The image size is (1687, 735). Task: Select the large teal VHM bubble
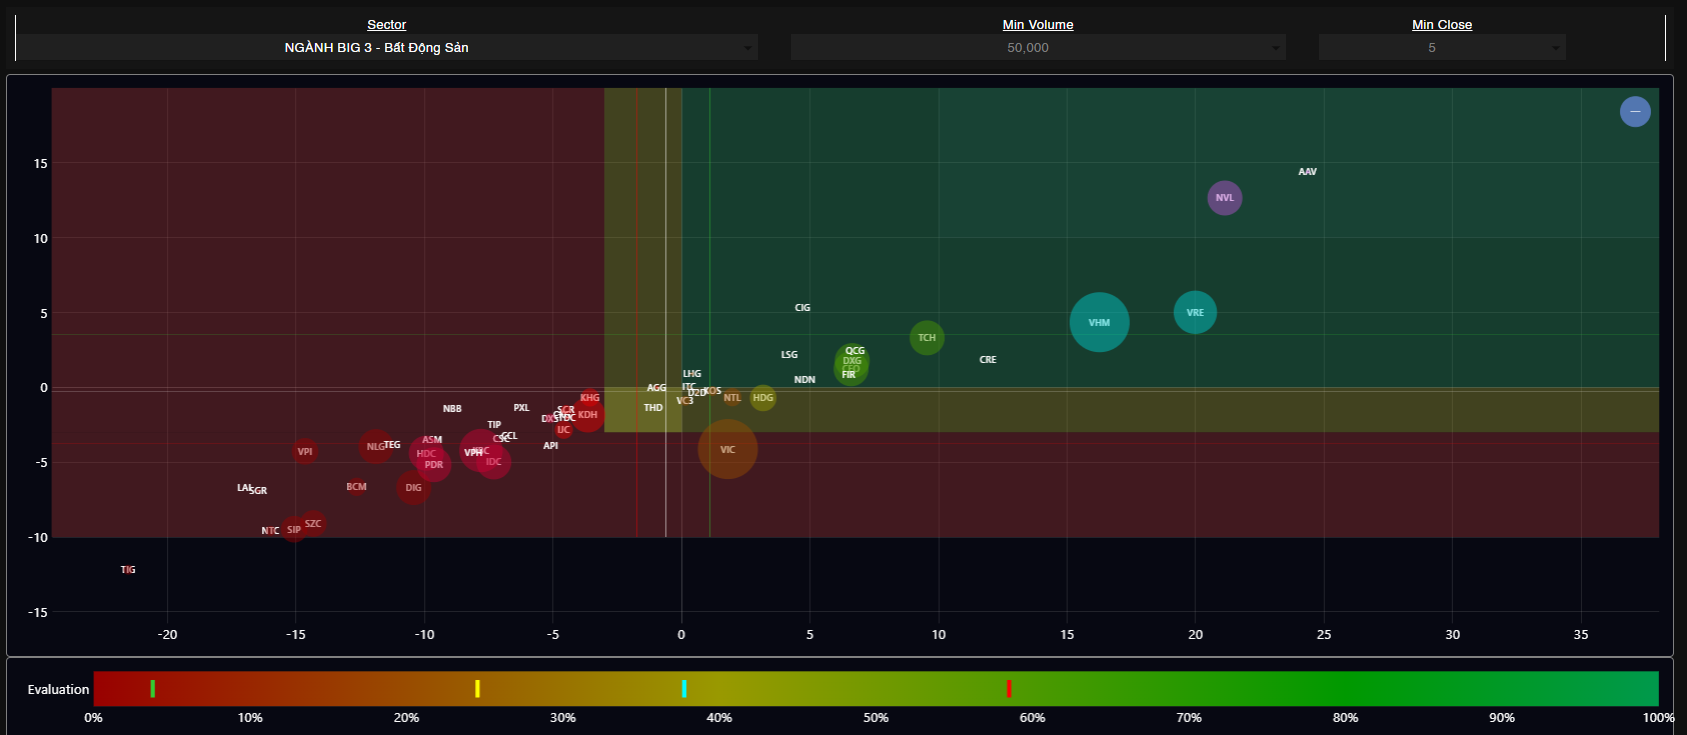click(x=1099, y=322)
